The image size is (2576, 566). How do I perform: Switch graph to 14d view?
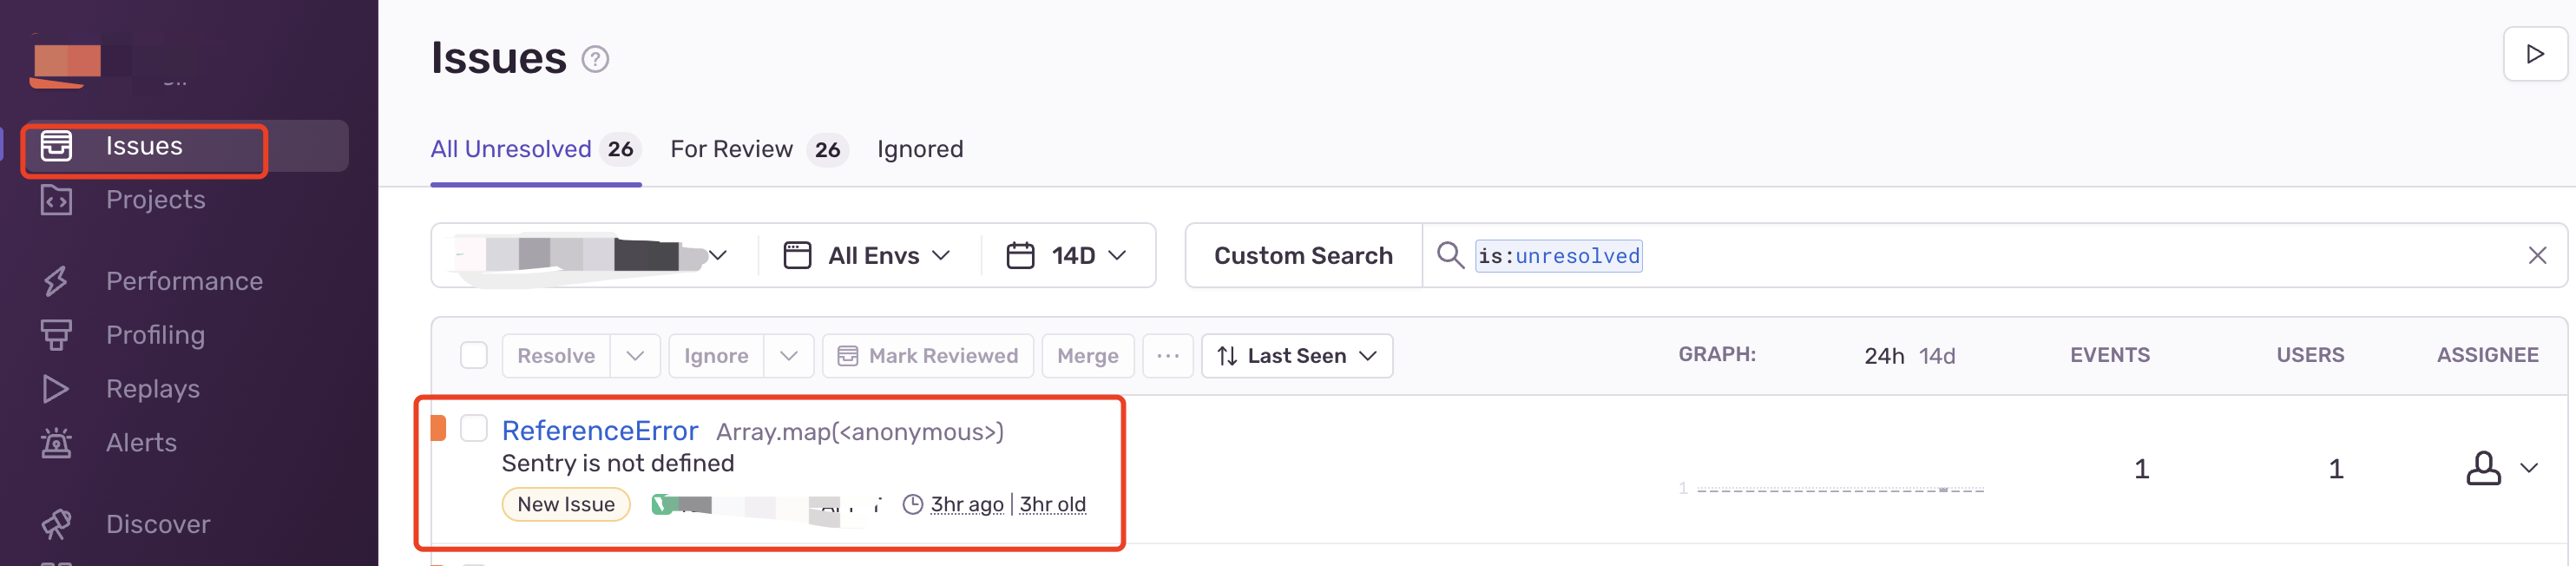[x=1936, y=356]
